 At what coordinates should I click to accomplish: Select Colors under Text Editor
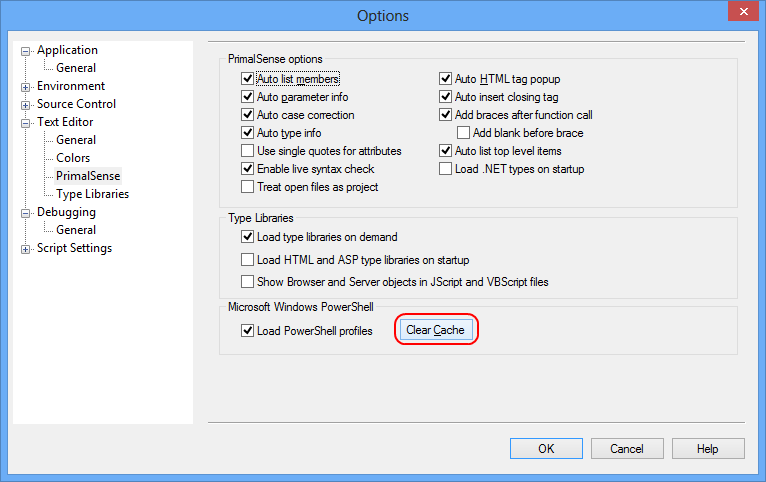click(x=73, y=158)
